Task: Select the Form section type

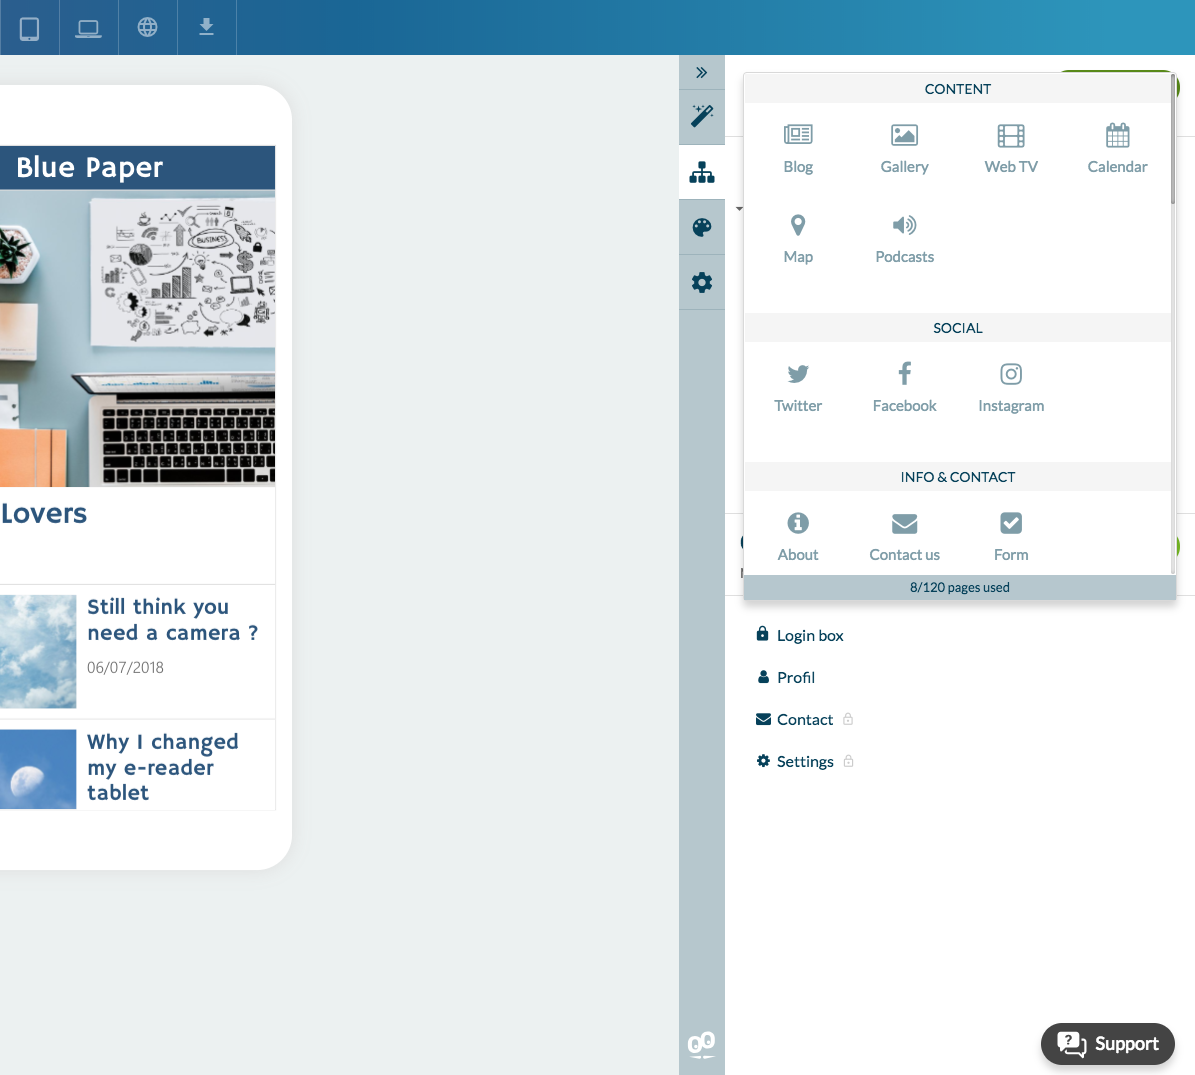Action: tap(1011, 536)
